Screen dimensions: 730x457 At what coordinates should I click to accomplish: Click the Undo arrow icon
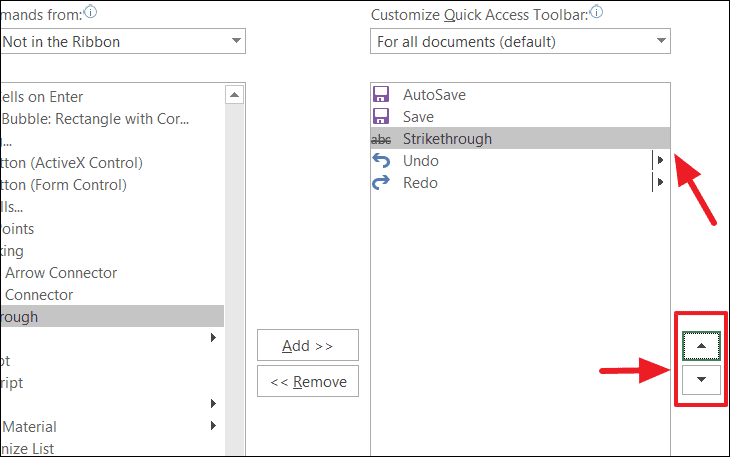tap(380, 161)
